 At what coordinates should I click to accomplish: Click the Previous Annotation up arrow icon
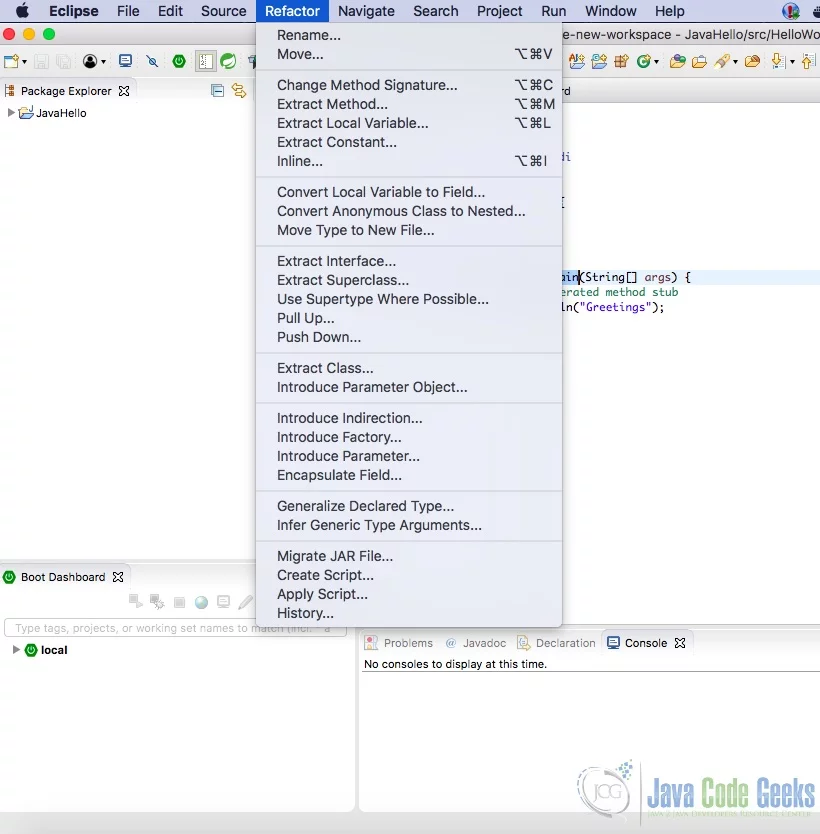pyautogui.click(x=808, y=62)
